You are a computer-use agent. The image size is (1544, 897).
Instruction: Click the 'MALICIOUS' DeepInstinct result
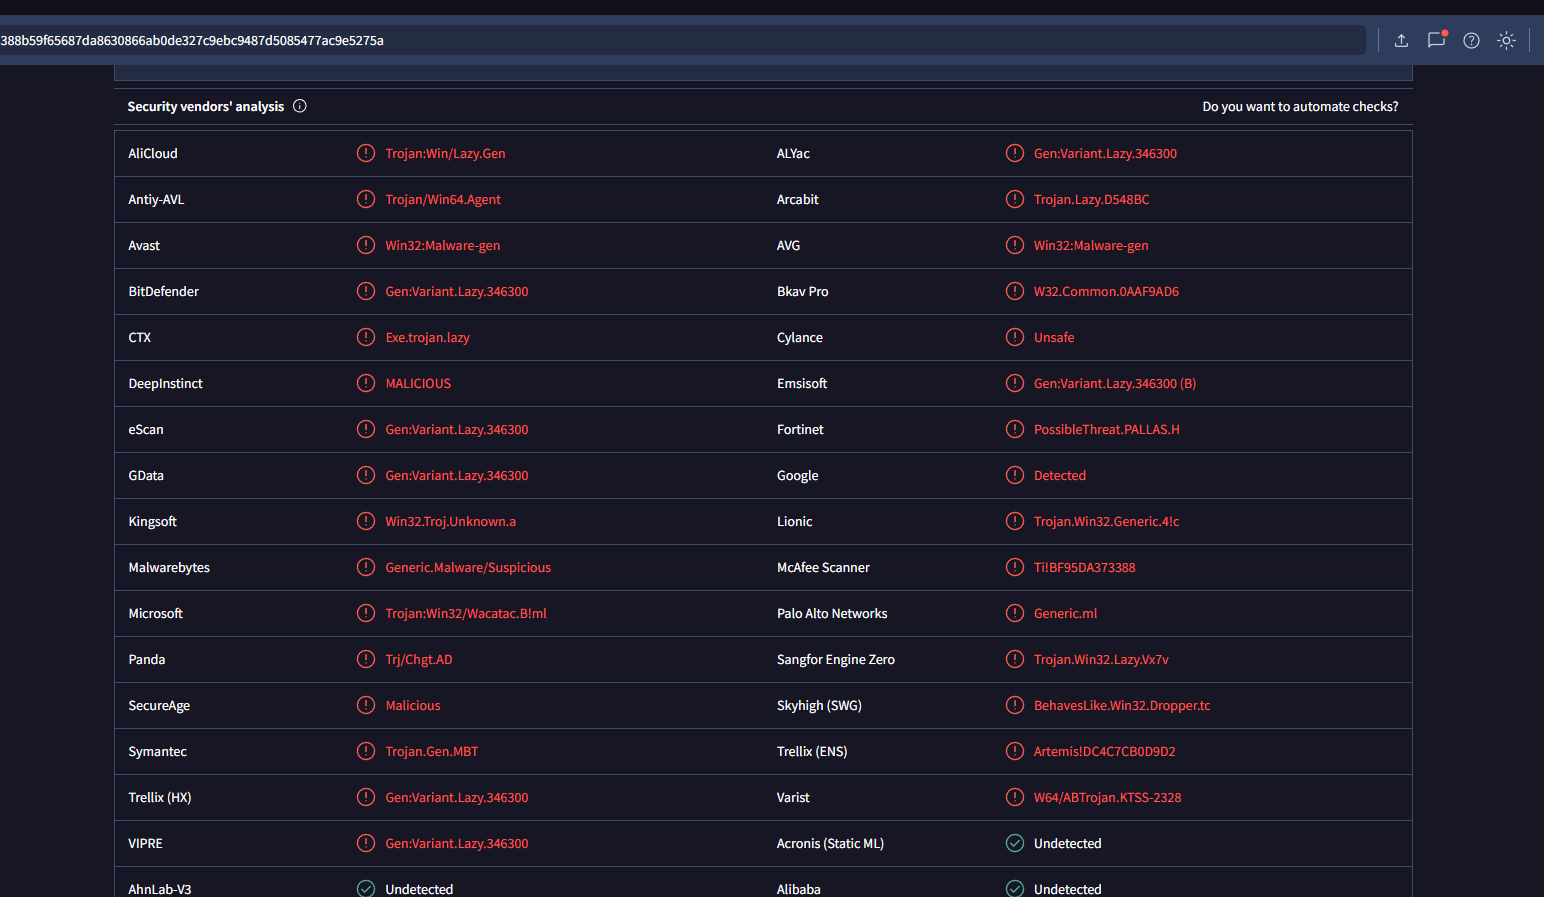tap(418, 384)
